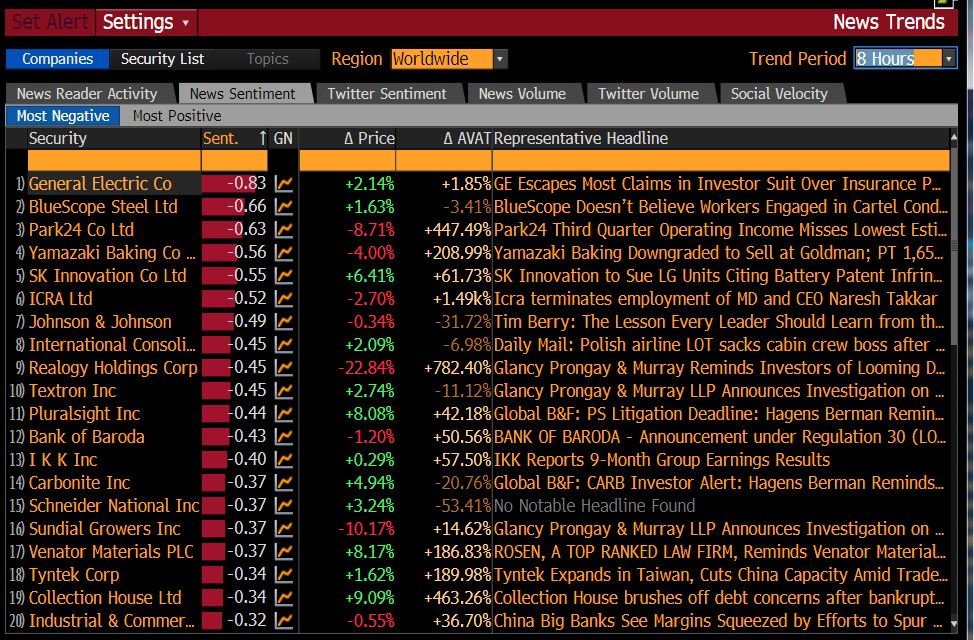Click the Sent. column filter field
The image size is (974, 640).
[x=235, y=161]
